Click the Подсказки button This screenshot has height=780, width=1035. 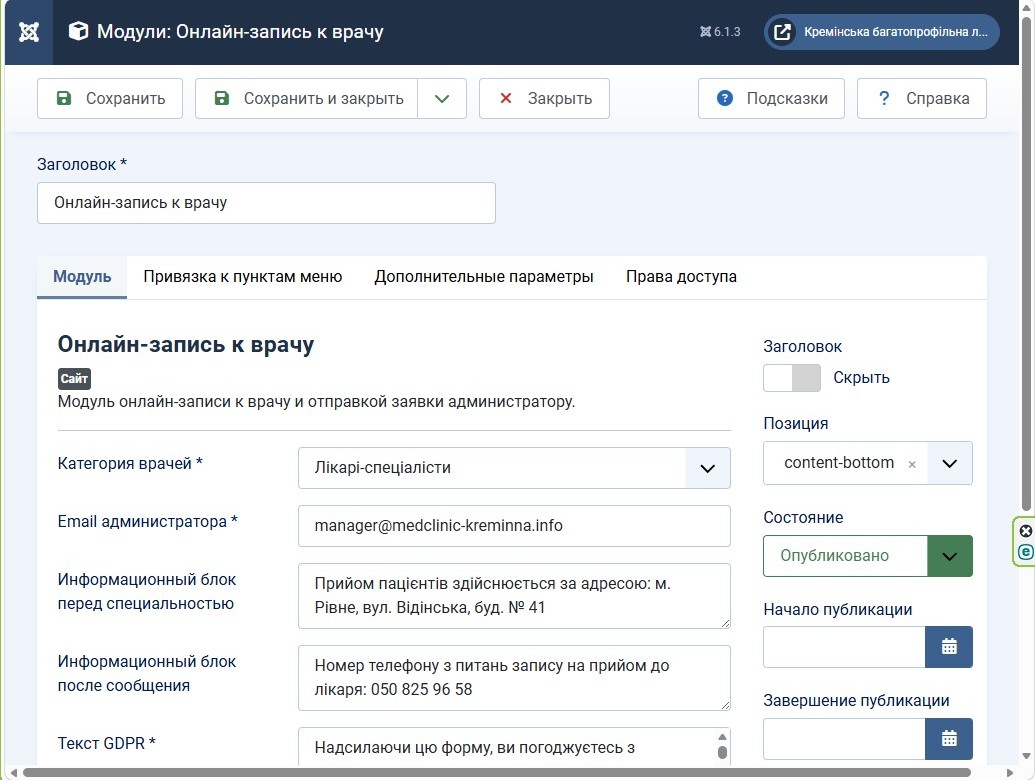pyautogui.click(x=771, y=99)
